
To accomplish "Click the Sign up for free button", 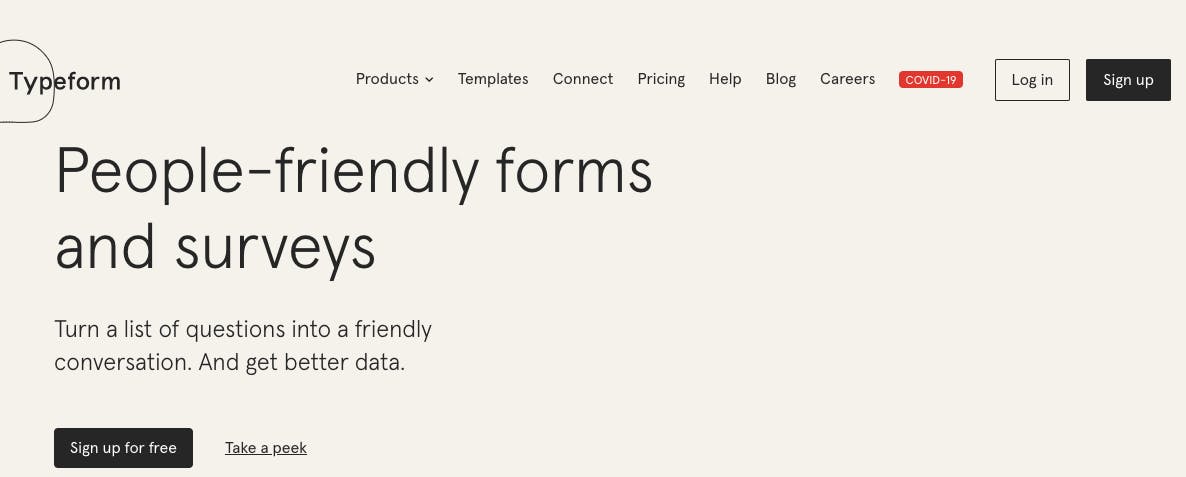I will 123,448.
